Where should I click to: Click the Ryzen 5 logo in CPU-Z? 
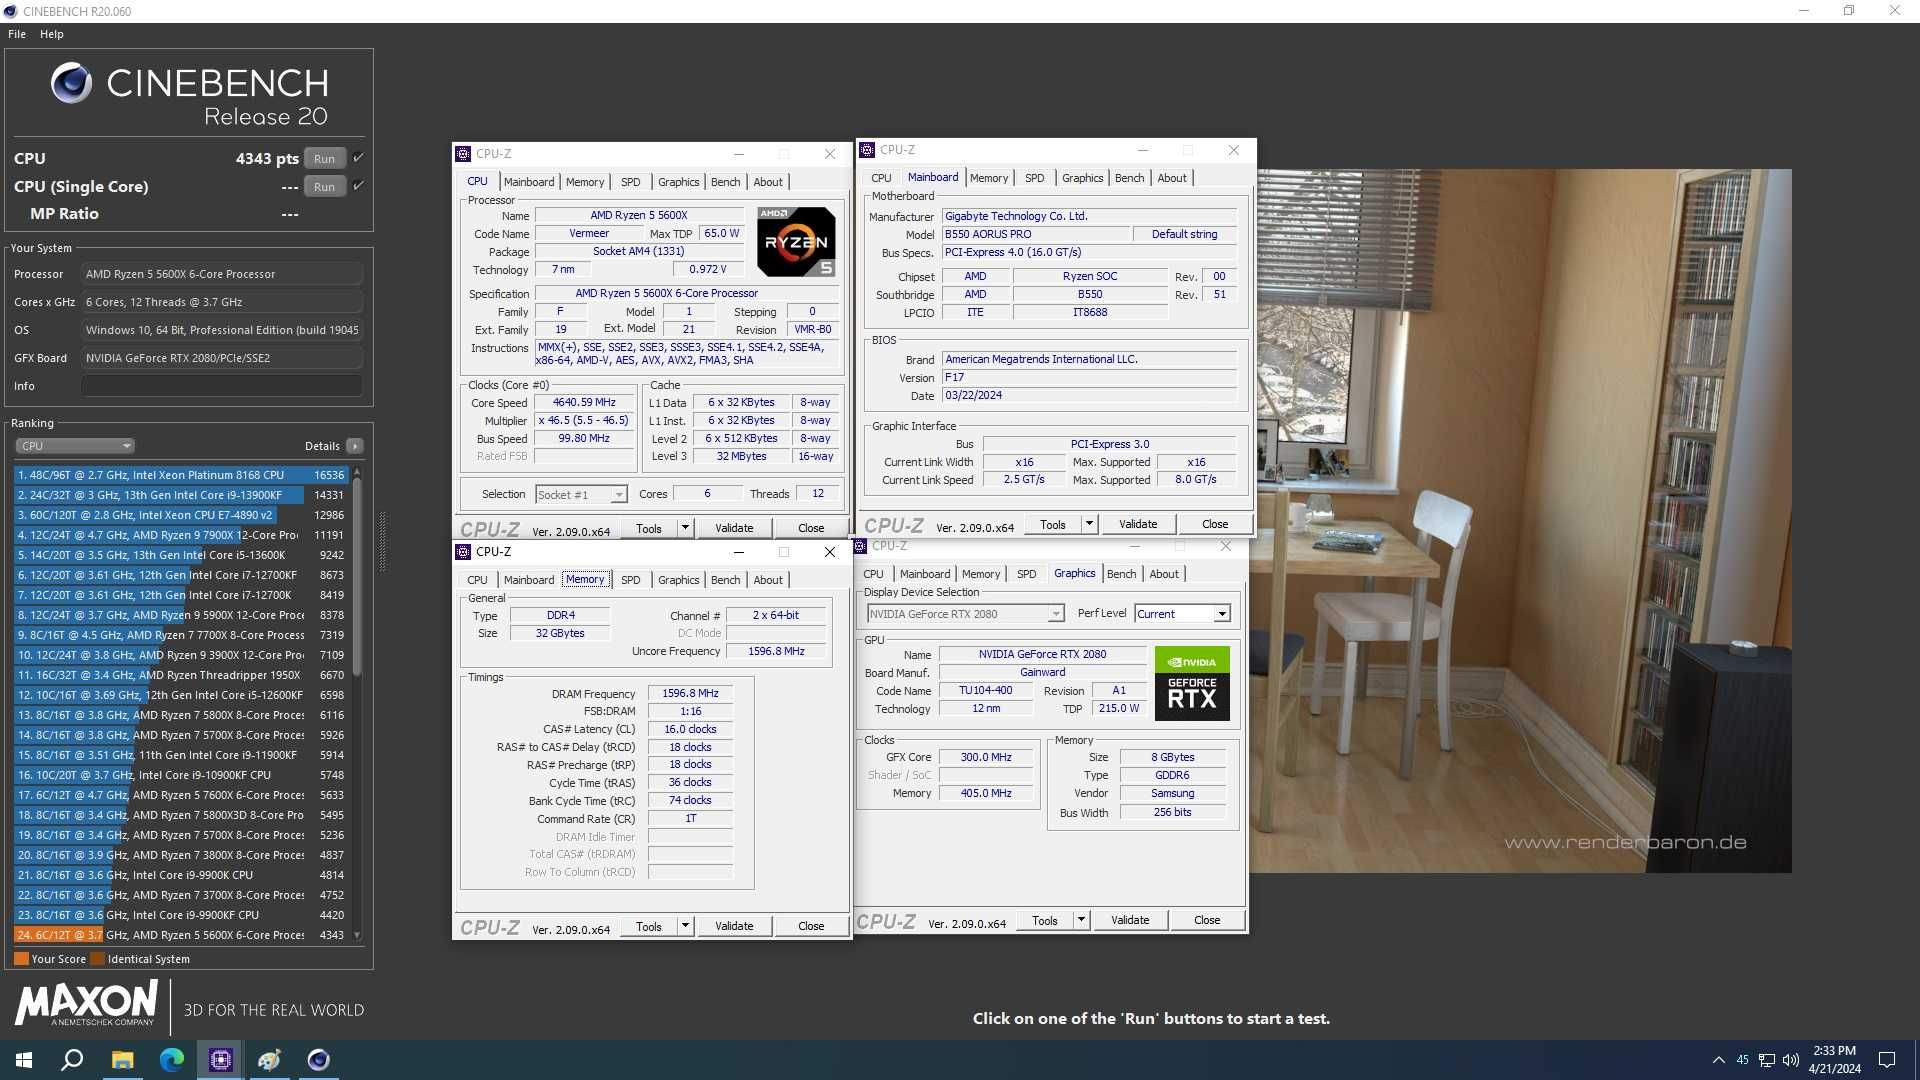click(796, 242)
